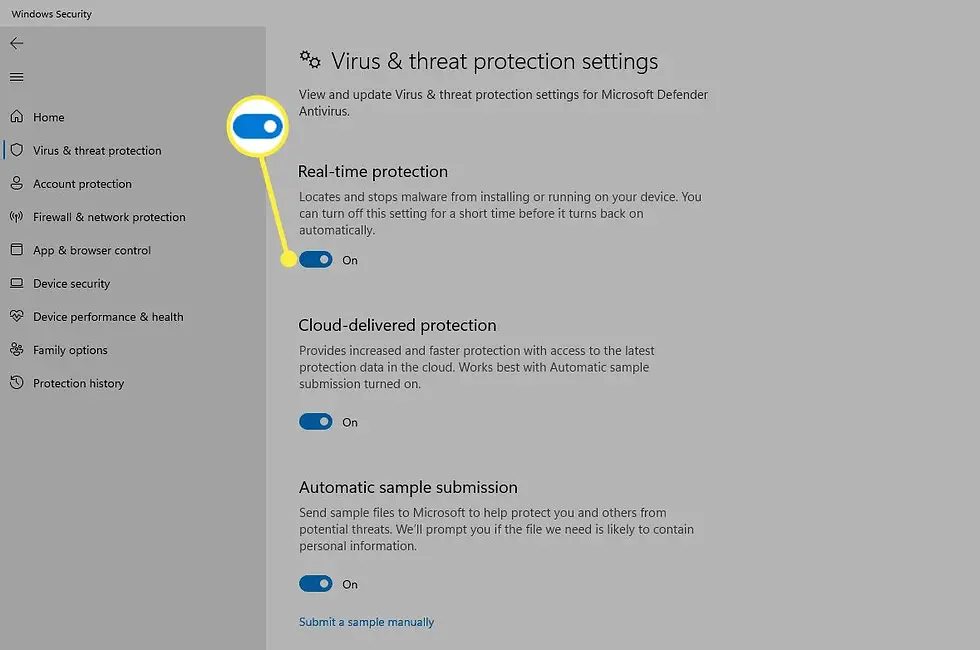Click the highlighted protection toggle

[257, 126]
